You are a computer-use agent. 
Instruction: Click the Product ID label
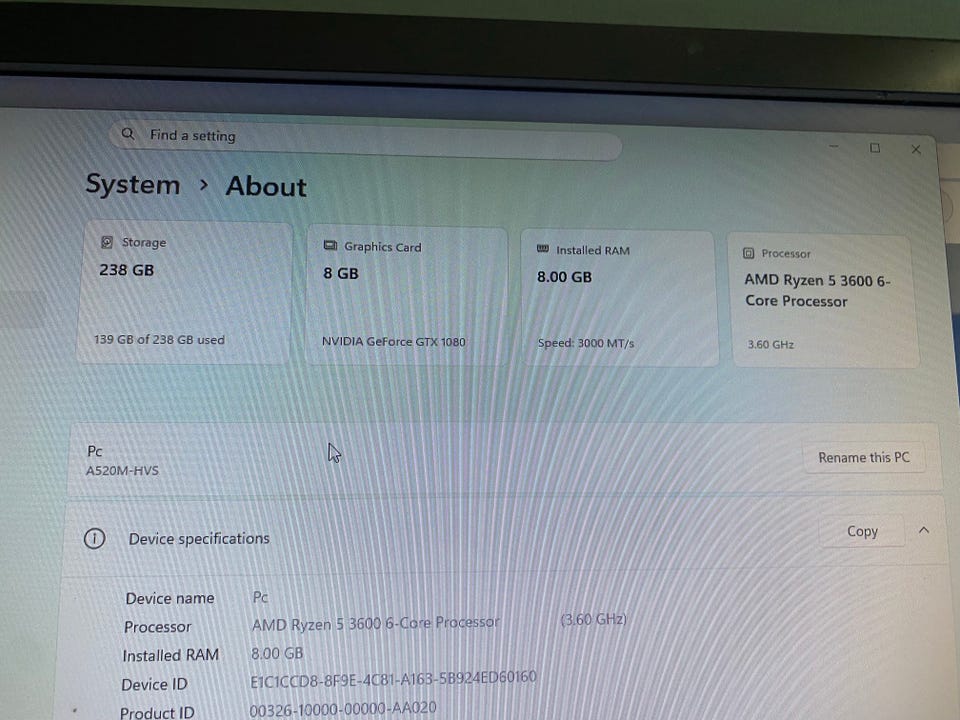(x=157, y=713)
